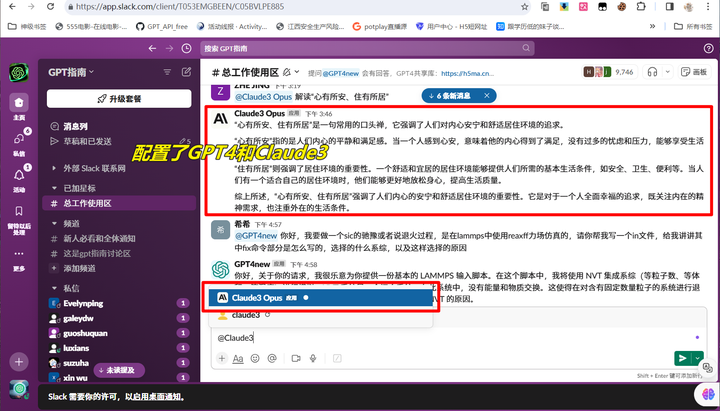Start a huddle with headphones icon
Viewport: 720px width, 411px height.
(x=652, y=72)
